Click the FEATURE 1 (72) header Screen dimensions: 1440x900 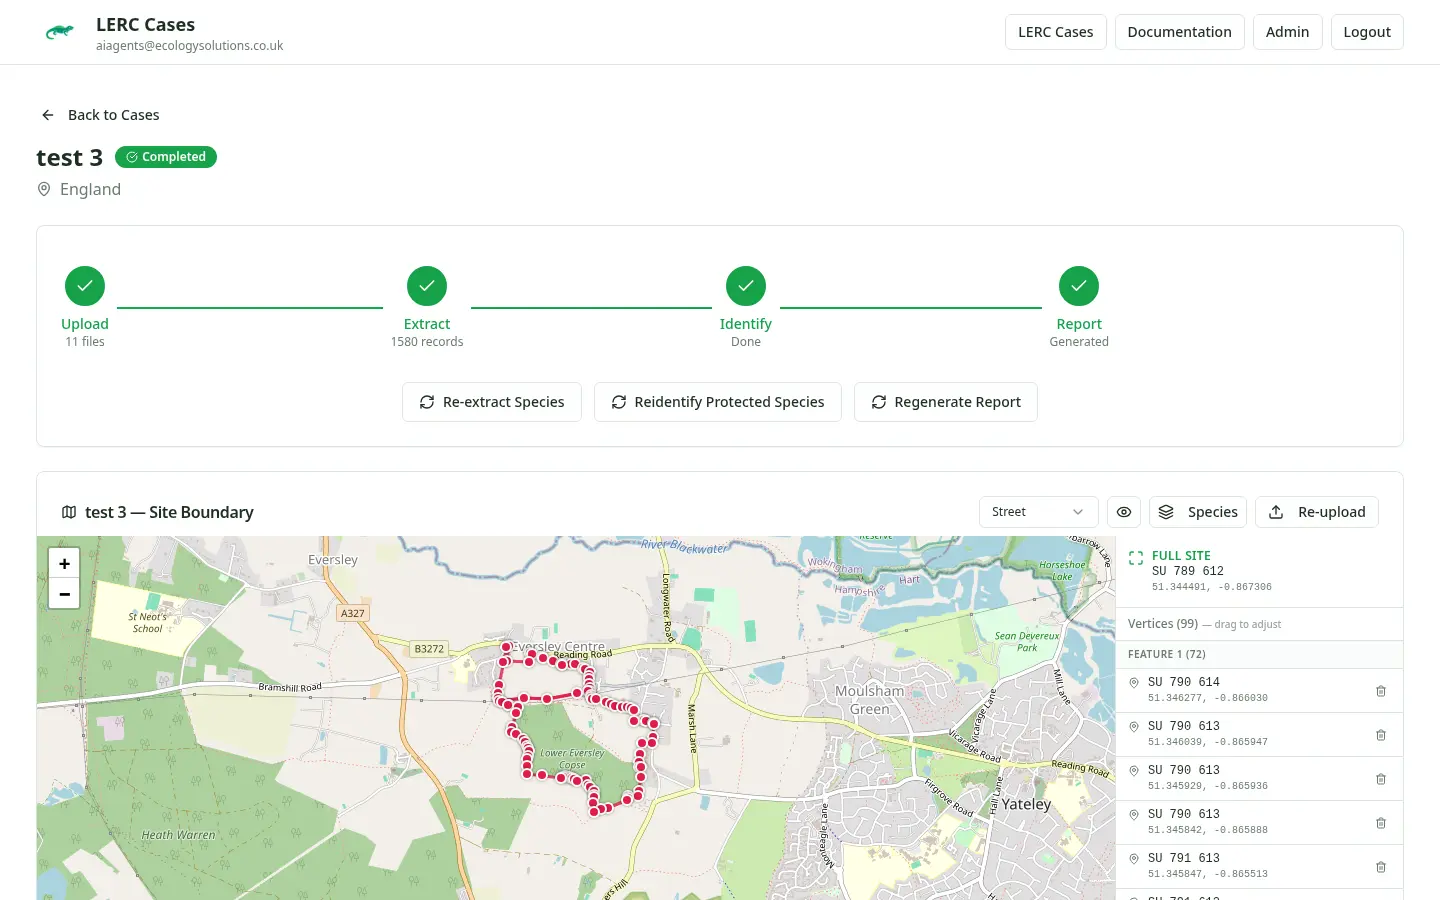[1259, 654]
